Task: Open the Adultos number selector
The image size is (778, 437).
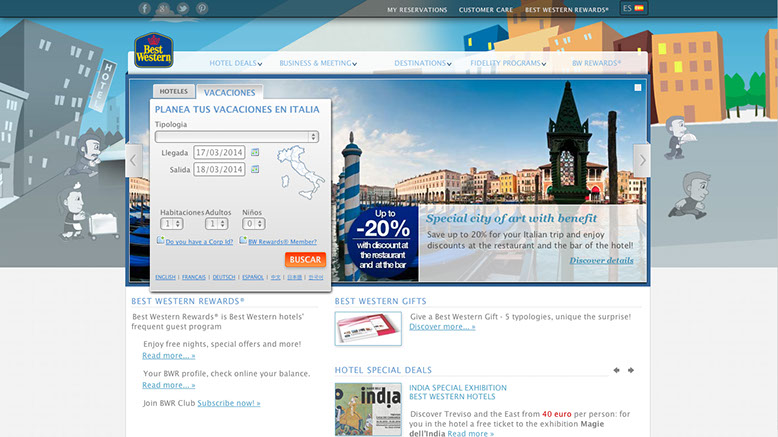Action: (x=216, y=224)
